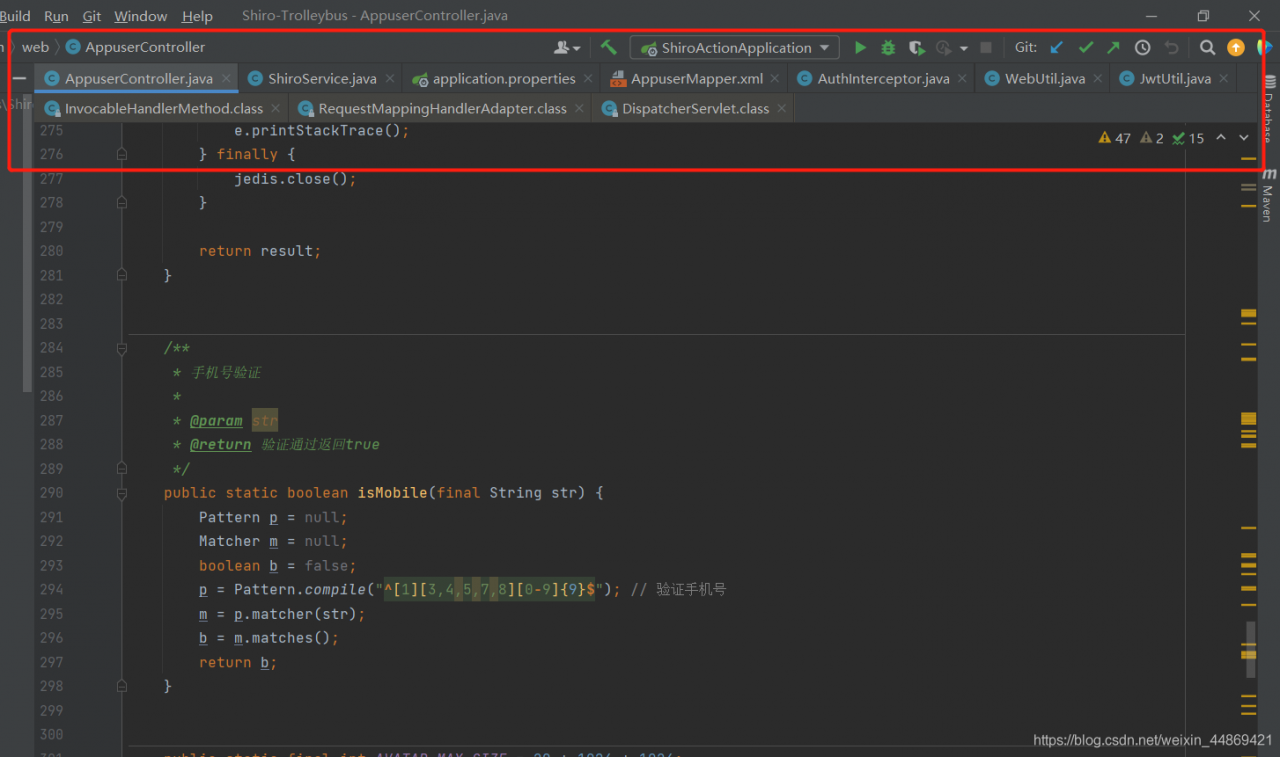Run the application with the green play button

tap(860, 48)
